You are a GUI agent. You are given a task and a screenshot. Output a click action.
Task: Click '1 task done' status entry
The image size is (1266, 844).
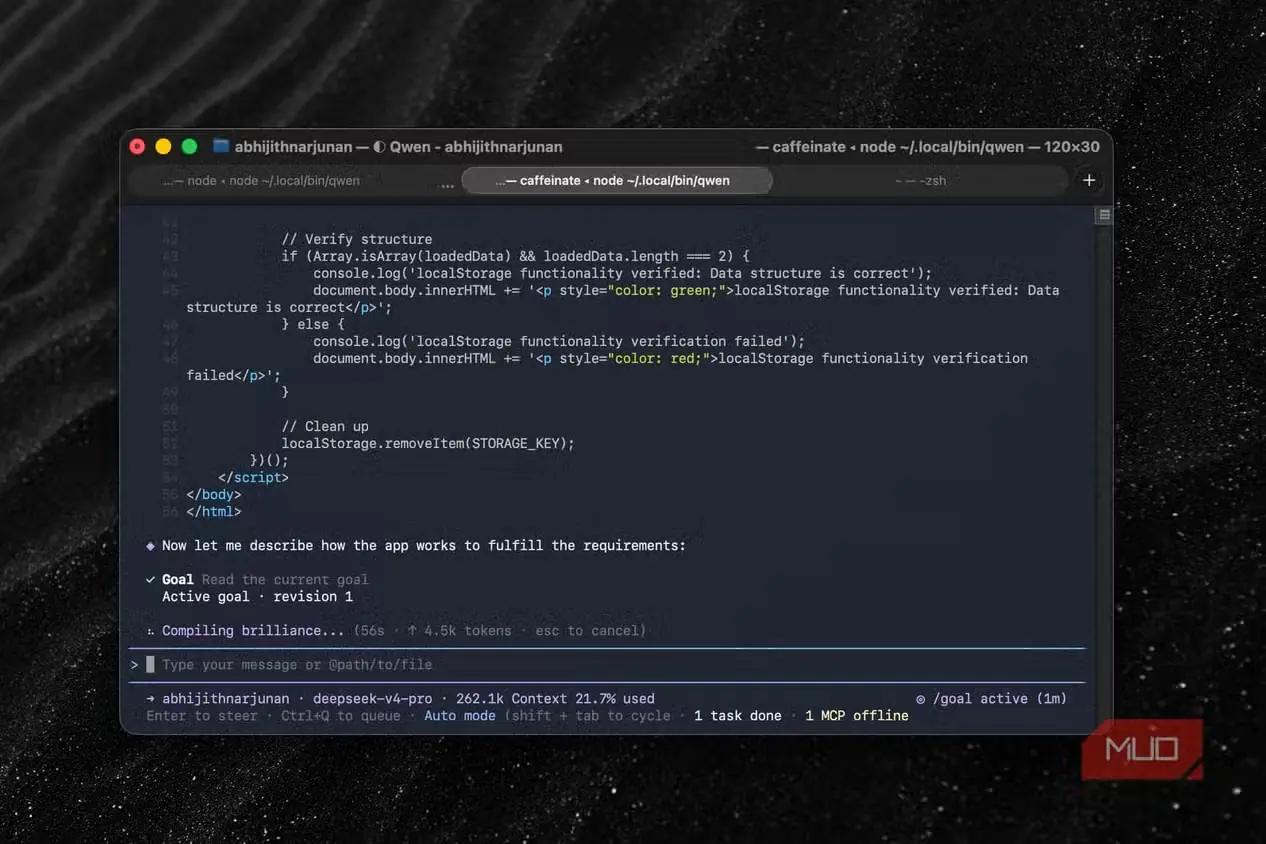[x=738, y=716]
